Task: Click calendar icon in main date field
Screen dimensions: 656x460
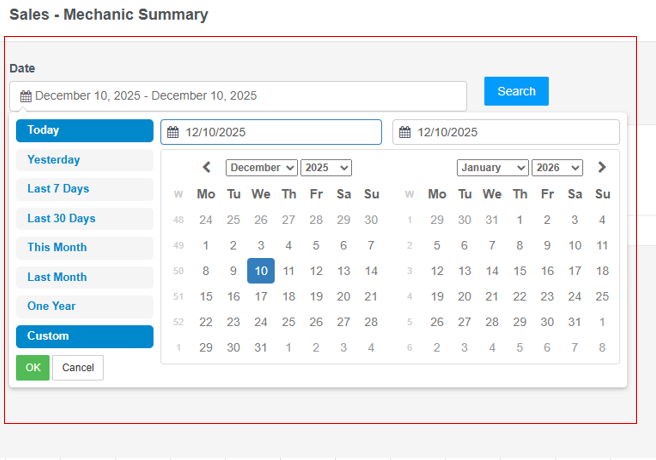Action: point(26,96)
